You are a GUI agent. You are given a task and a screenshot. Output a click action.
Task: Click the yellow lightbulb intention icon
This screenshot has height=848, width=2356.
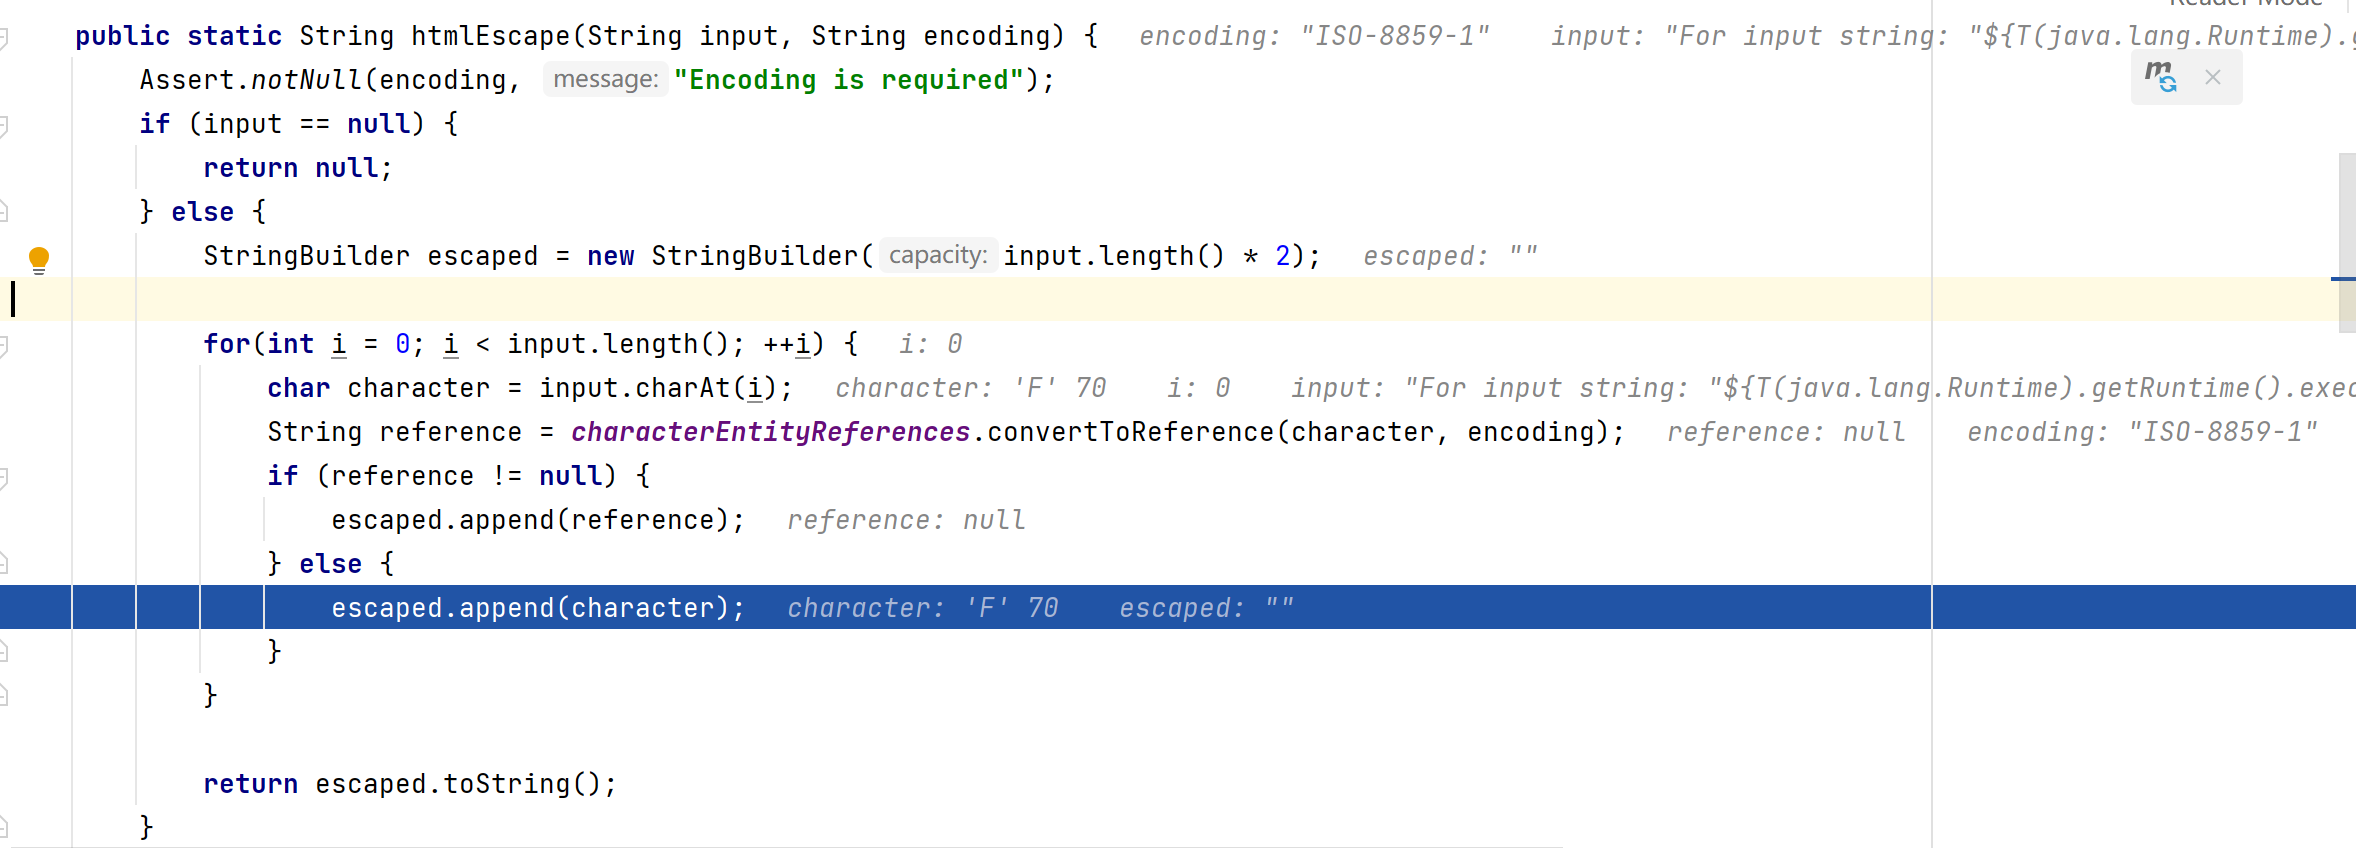39,260
